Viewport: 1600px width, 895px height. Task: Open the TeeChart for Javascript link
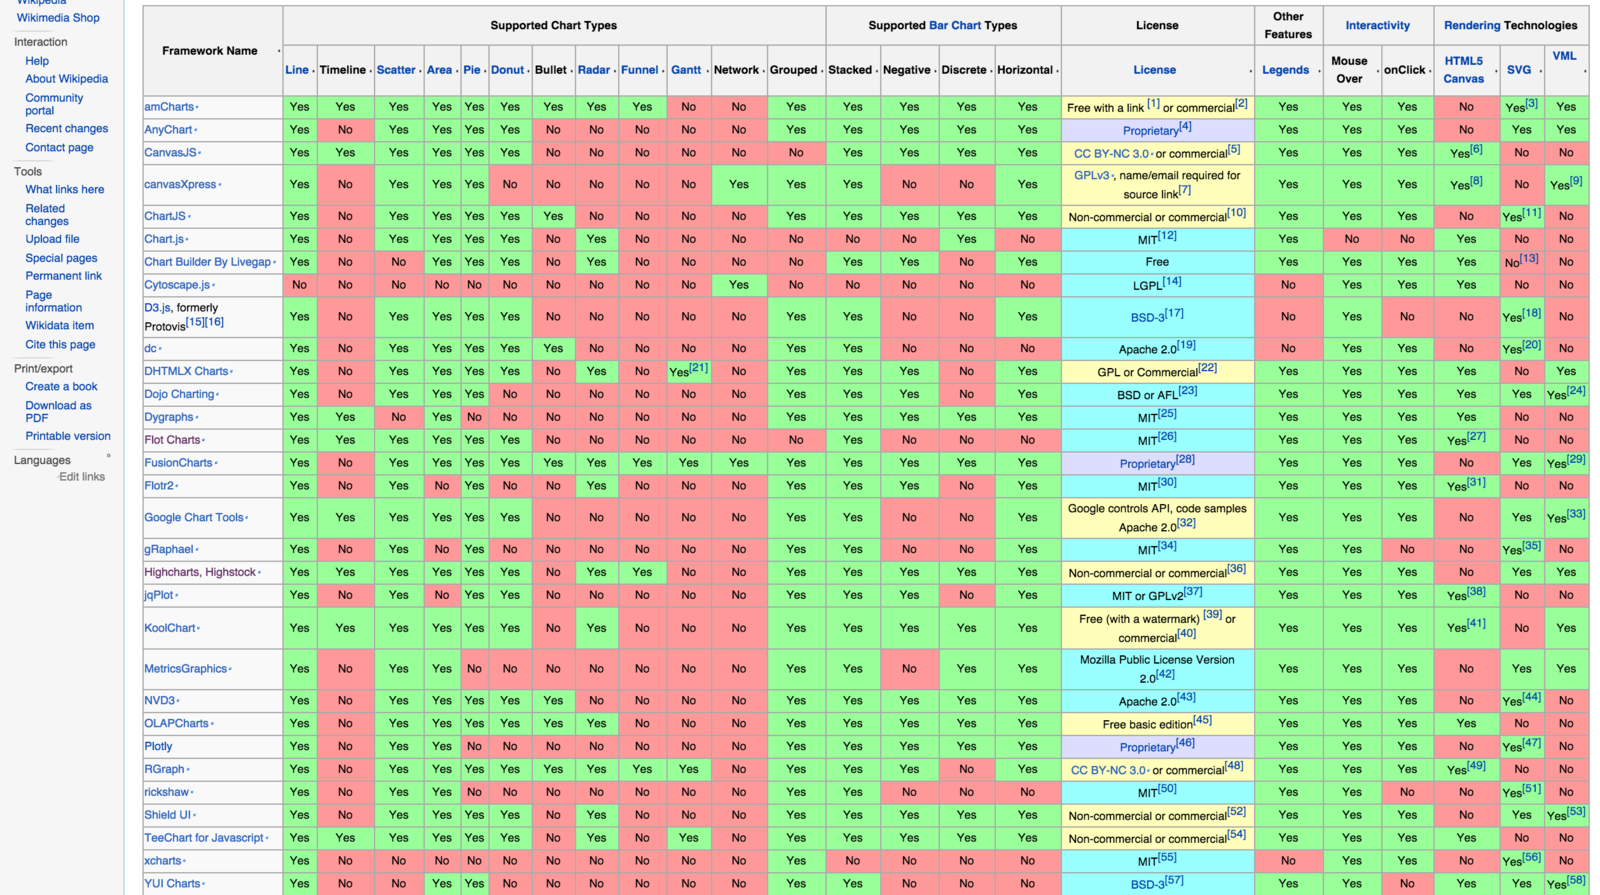[204, 838]
